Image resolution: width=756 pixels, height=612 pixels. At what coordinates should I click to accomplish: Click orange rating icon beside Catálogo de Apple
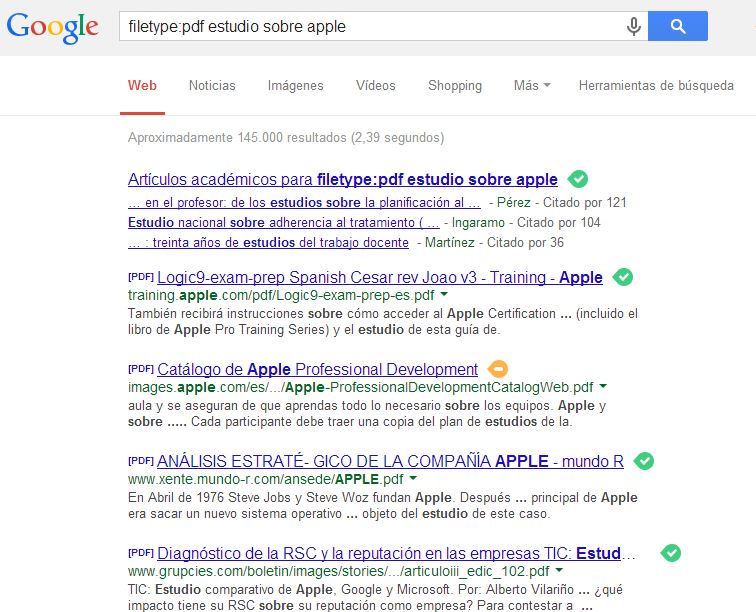pyautogui.click(x=498, y=369)
